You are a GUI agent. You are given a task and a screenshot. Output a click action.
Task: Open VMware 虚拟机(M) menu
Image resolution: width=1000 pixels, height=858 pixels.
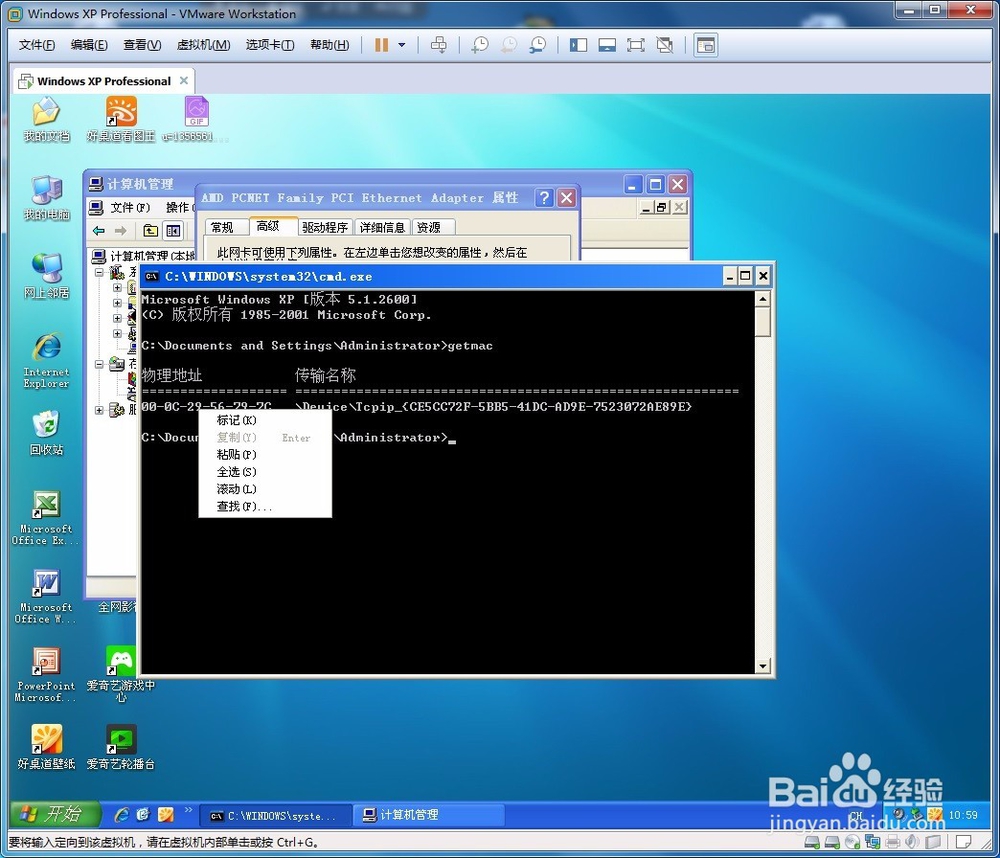(203, 45)
